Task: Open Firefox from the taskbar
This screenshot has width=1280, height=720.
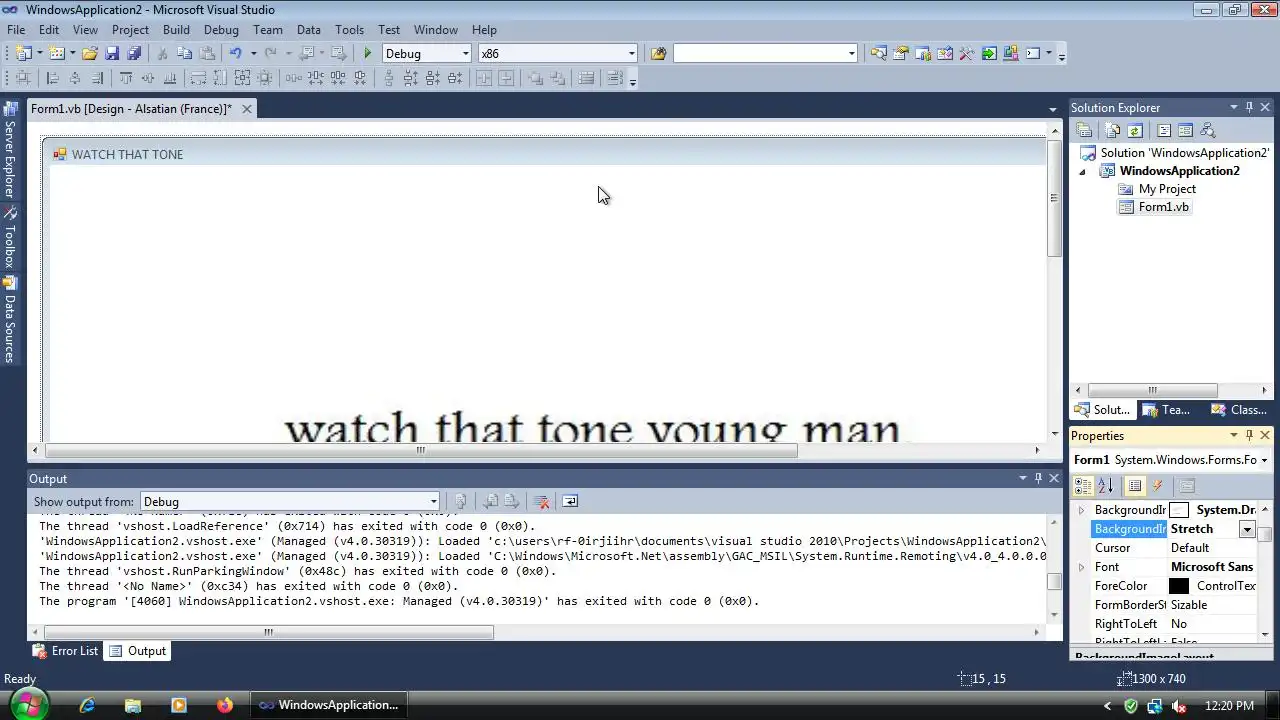Action: pyautogui.click(x=224, y=705)
